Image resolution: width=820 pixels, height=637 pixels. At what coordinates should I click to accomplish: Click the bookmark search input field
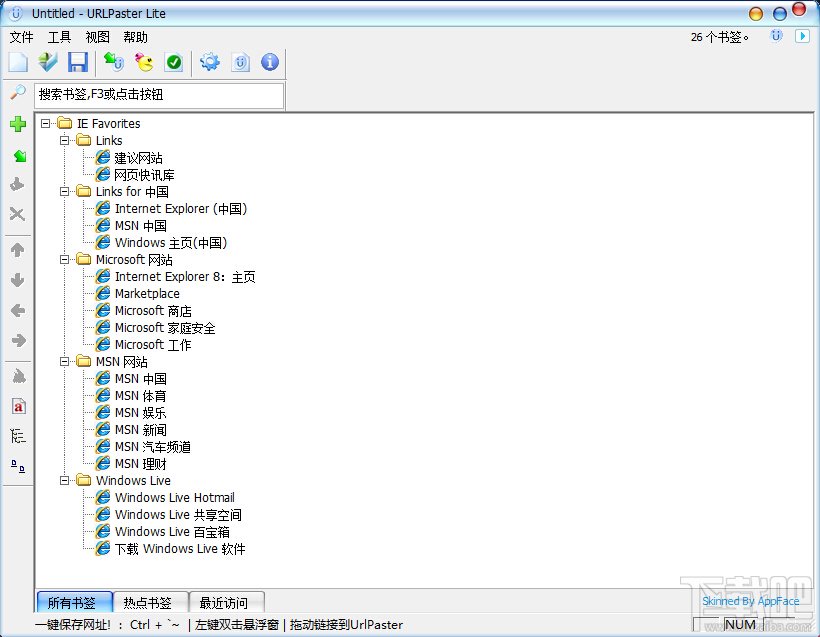159,95
